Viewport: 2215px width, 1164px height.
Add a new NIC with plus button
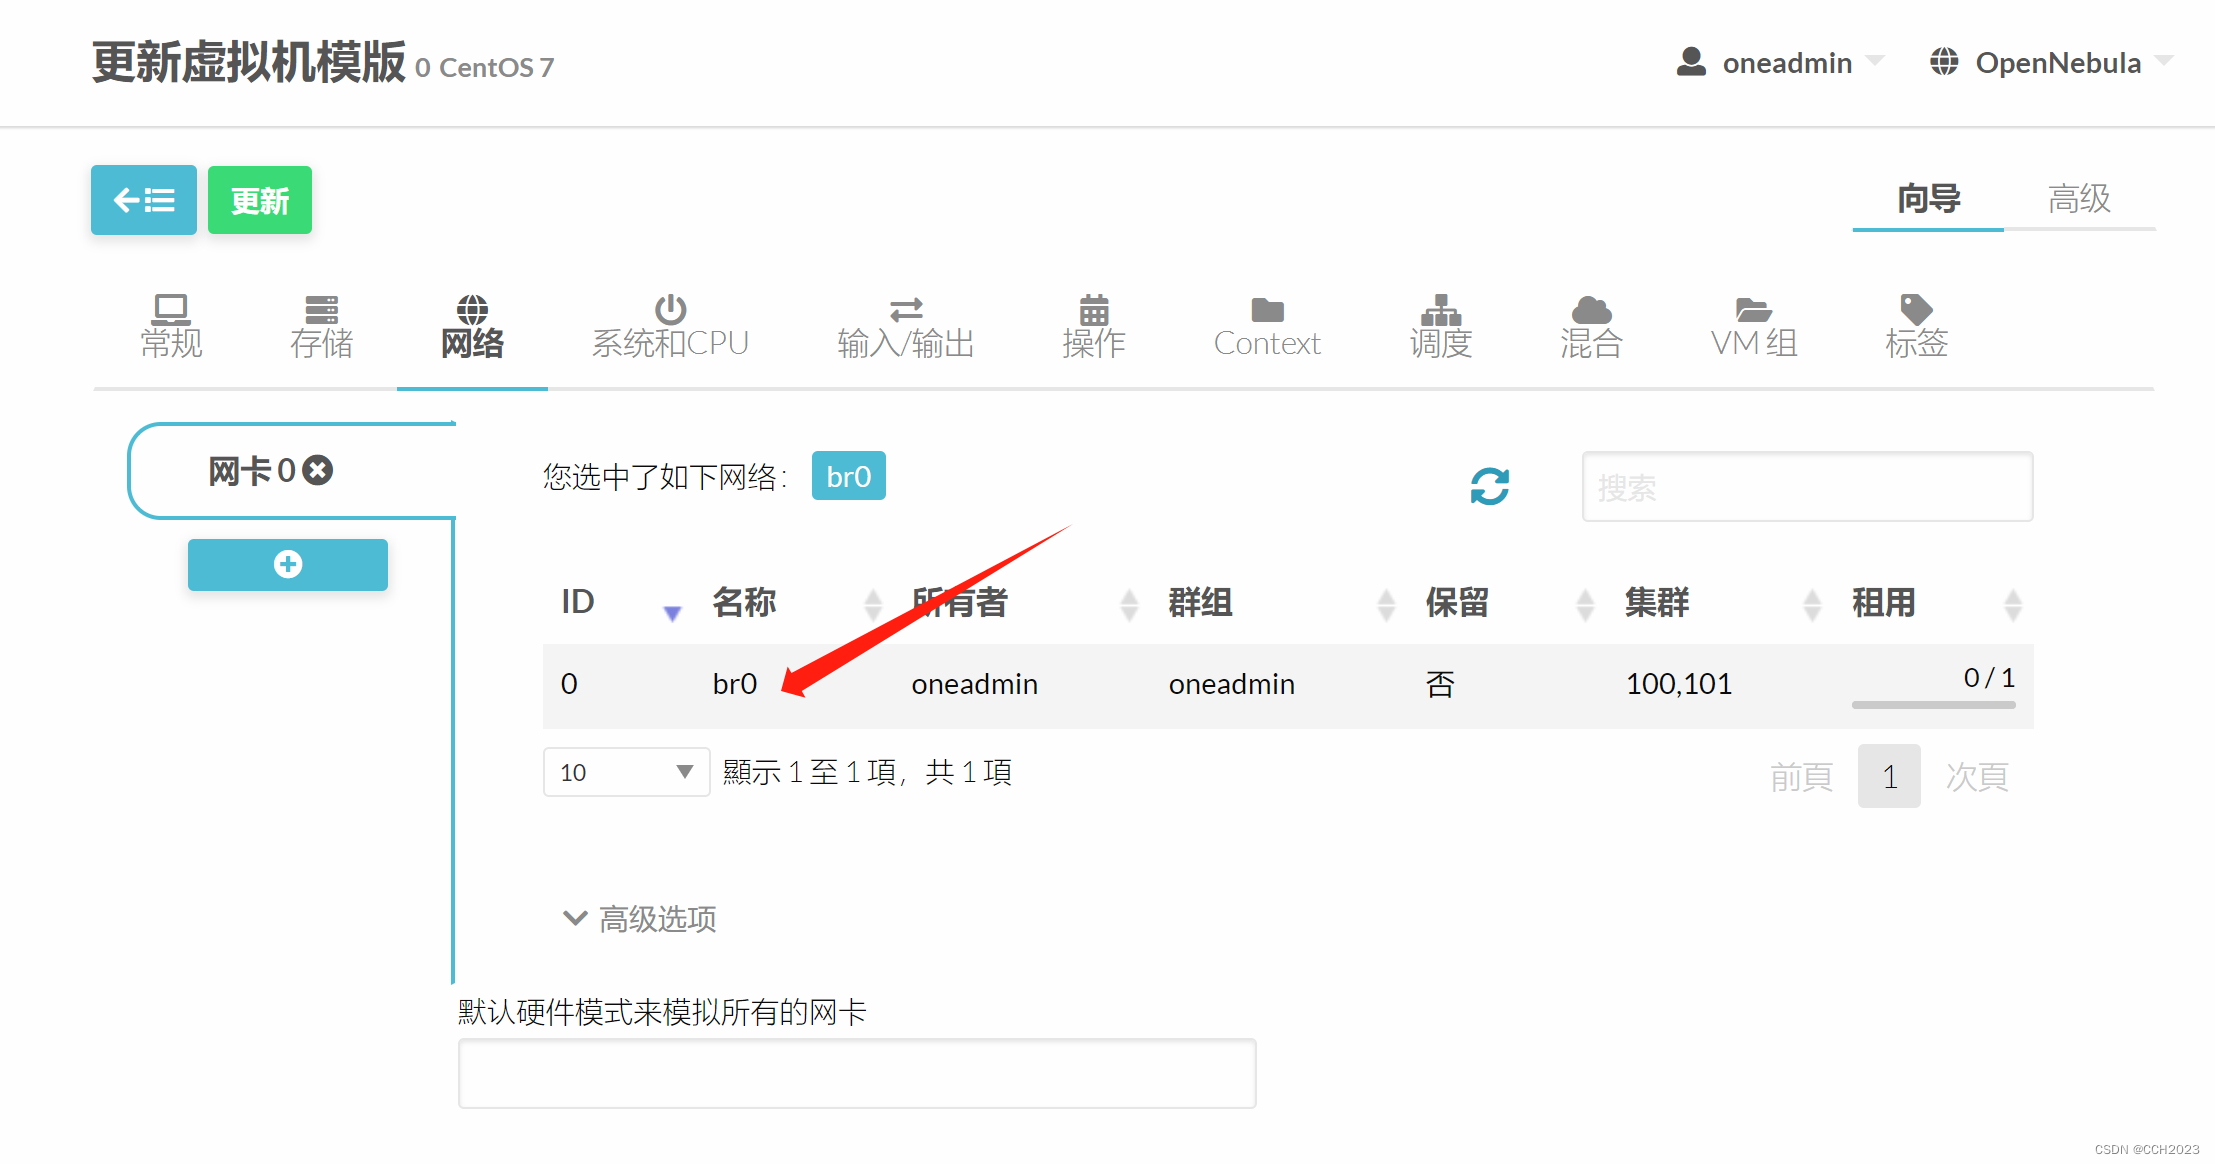coord(287,565)
